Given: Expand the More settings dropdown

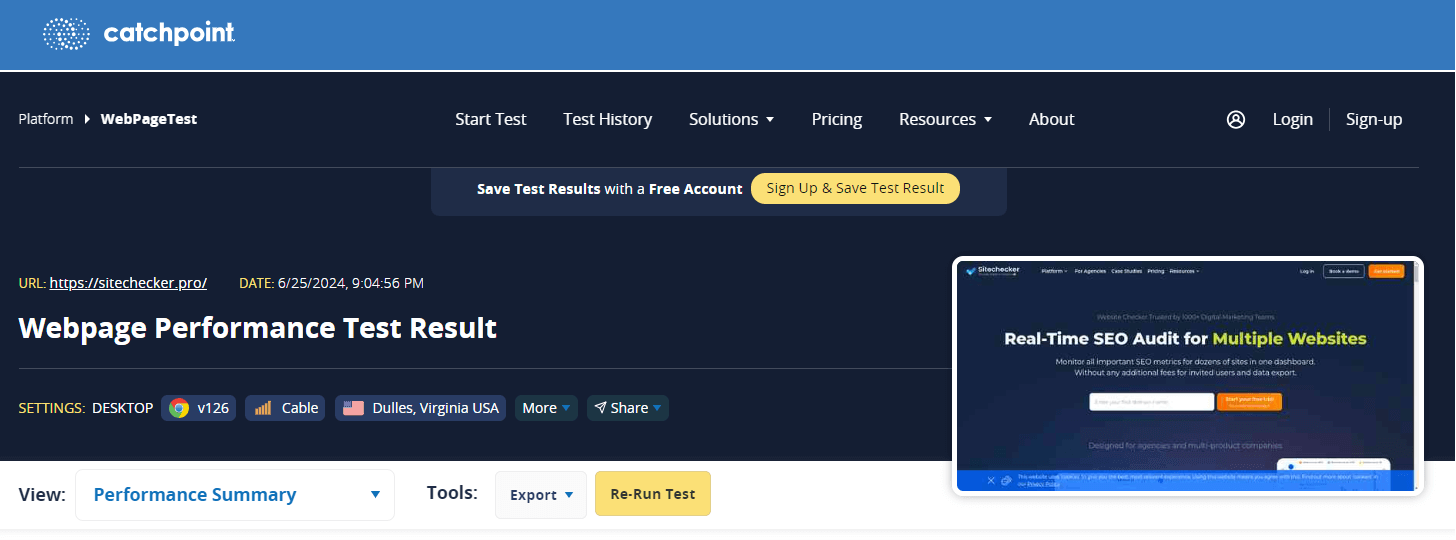Looking at the screenshot, I should coord(546,408).
